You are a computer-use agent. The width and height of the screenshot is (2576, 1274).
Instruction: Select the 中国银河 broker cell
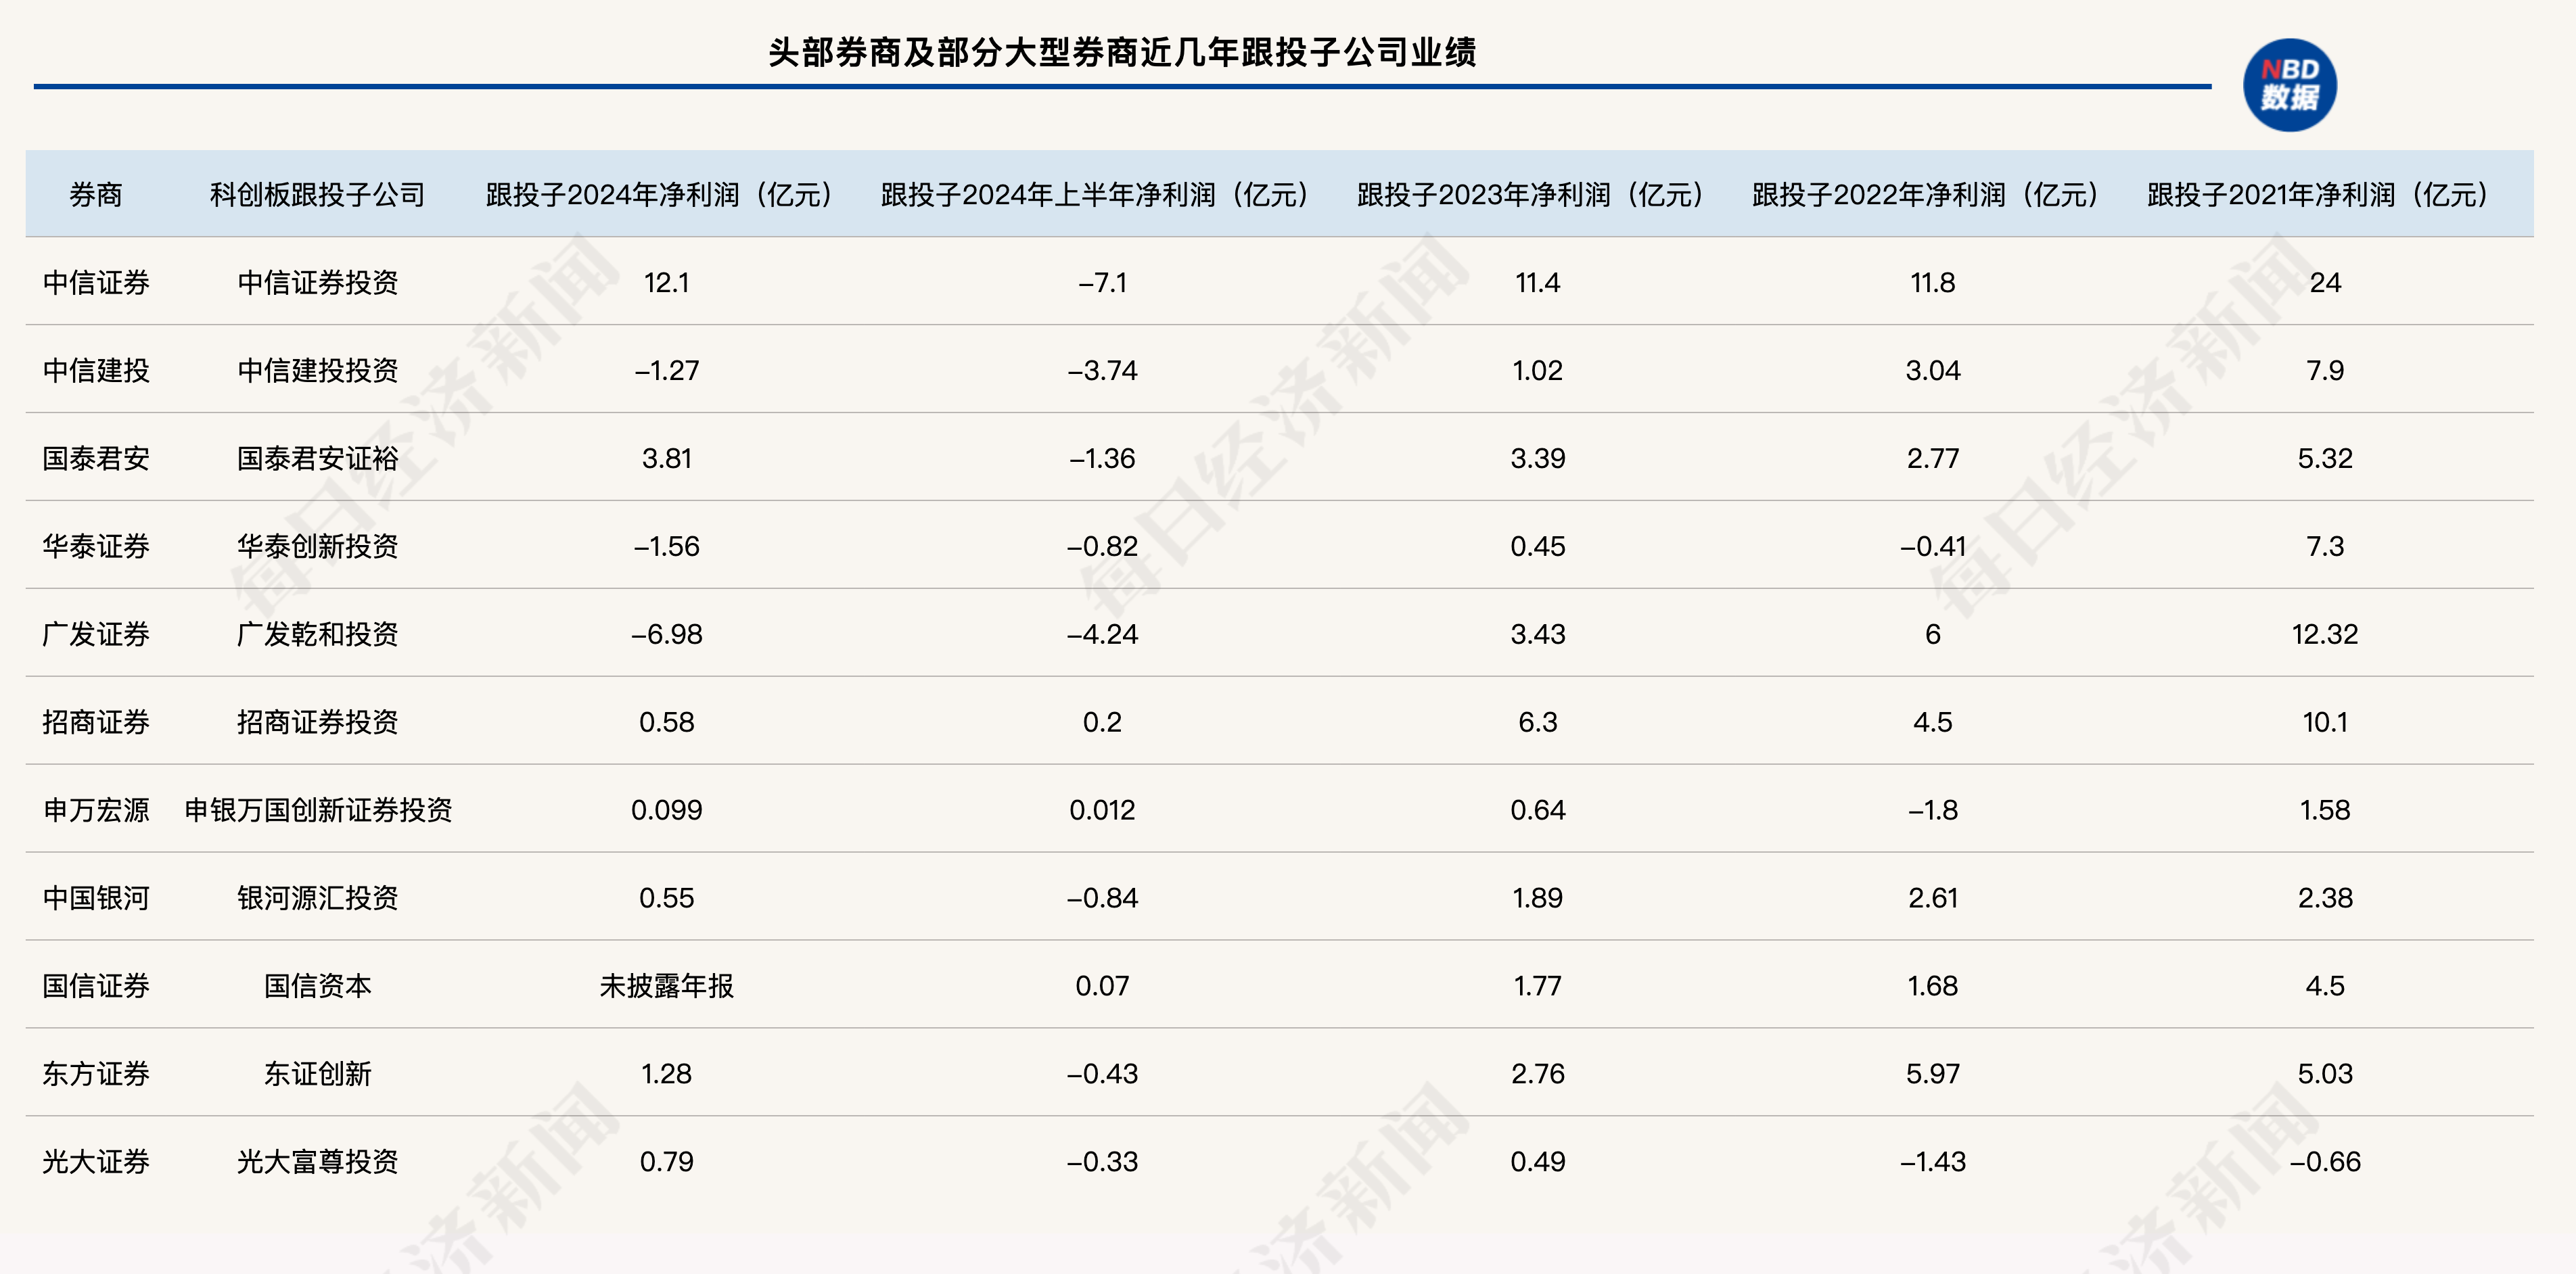point(96,898)
